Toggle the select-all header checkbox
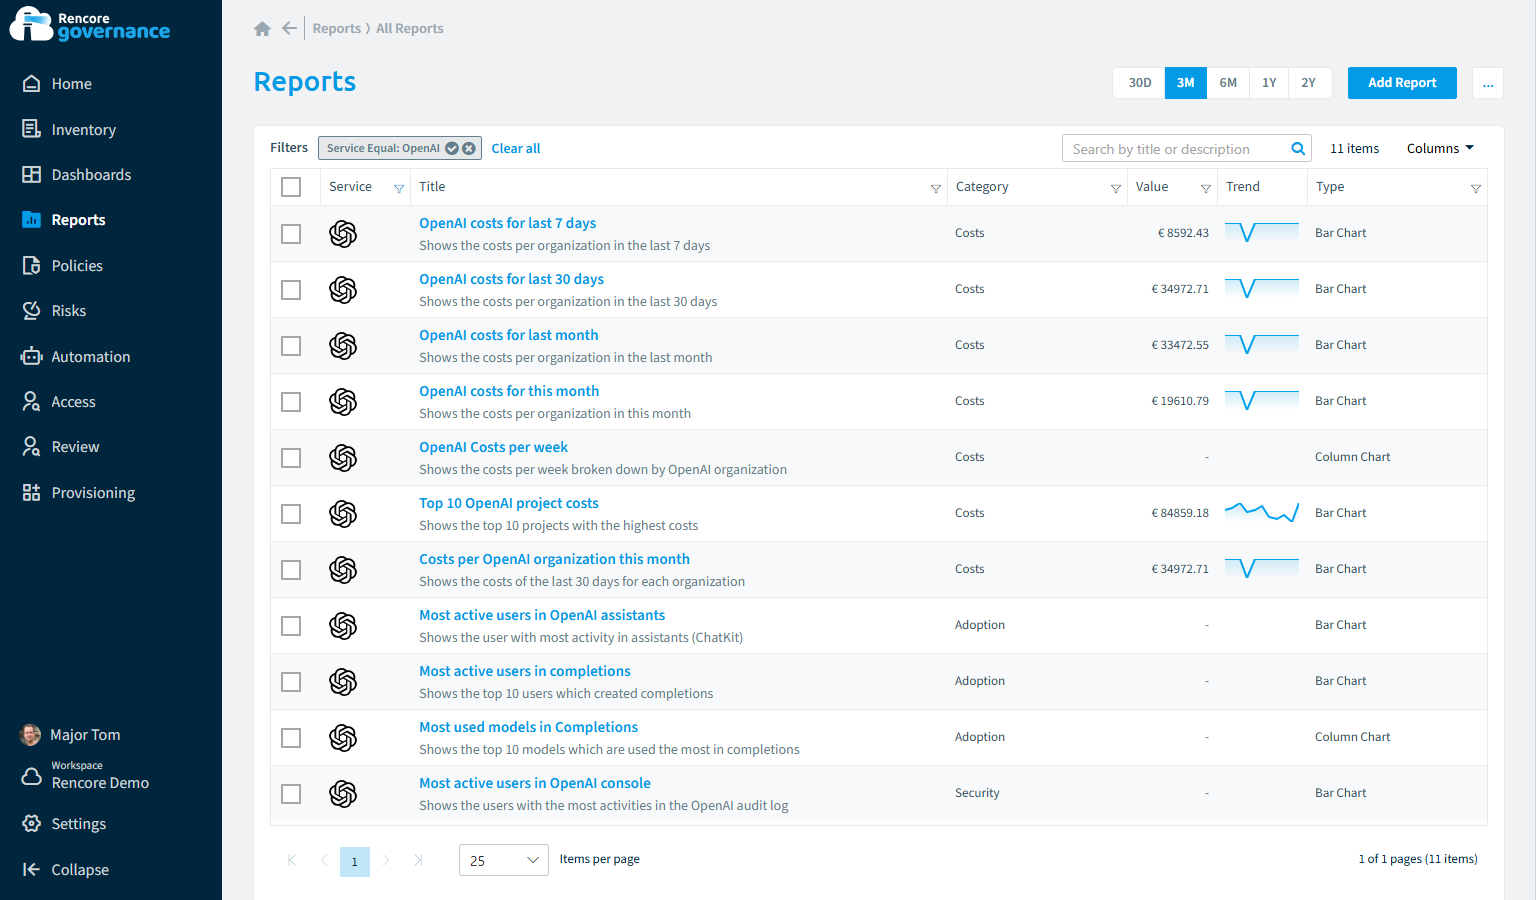The image size is (1536, 900). (291, 187)
